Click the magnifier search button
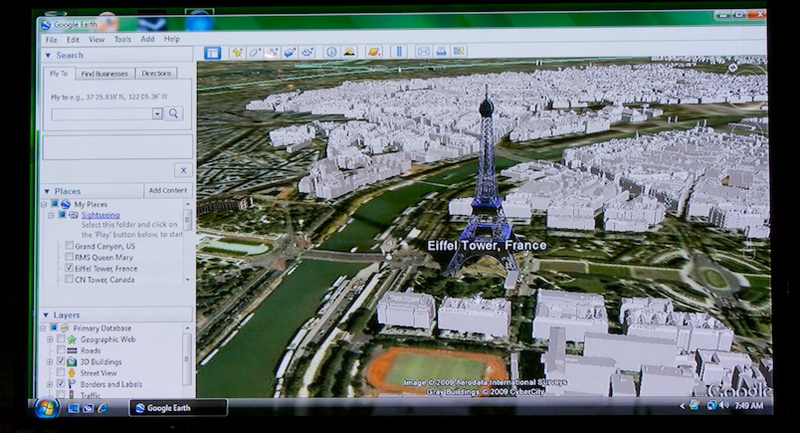This screenshot has height=433, width=800. tap(173, 113)
